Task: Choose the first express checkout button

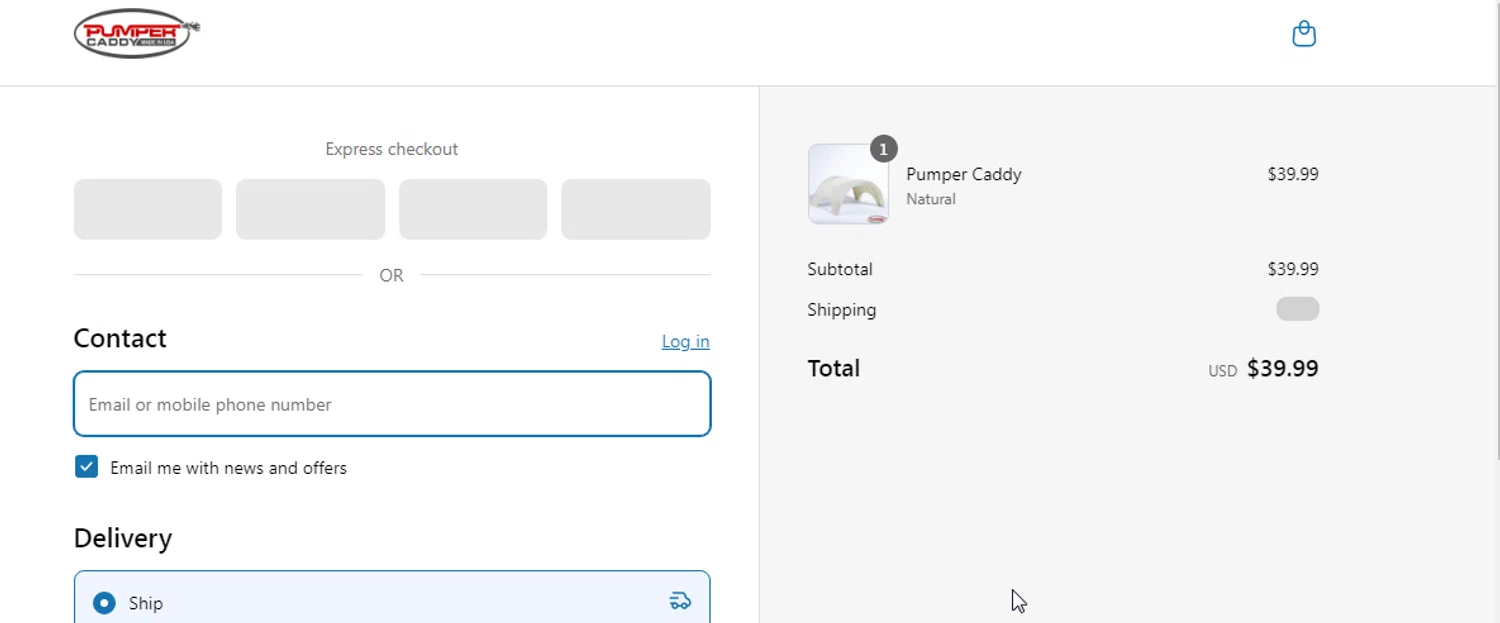Action: [x=148, y=209]
